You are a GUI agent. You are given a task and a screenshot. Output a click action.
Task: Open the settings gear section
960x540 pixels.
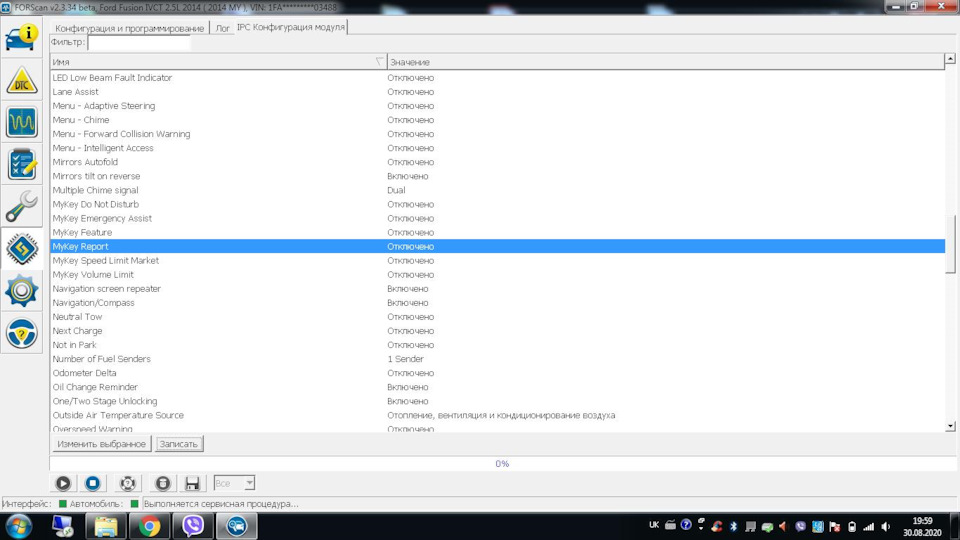[21, 291]
